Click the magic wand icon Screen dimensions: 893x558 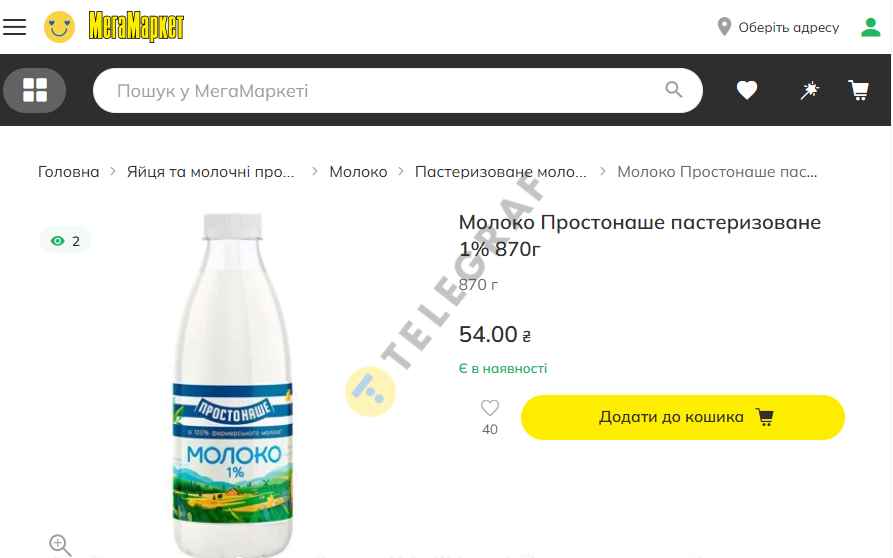(809, 90)
